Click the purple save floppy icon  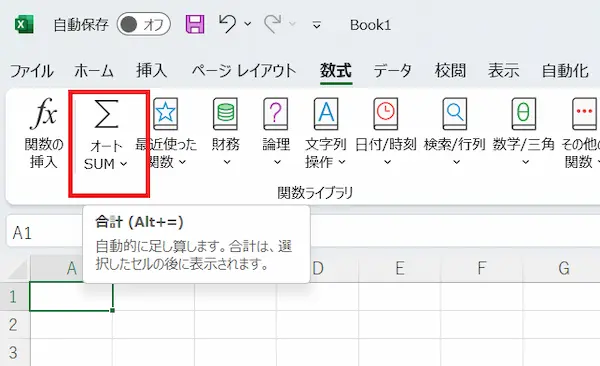point(195,25)
